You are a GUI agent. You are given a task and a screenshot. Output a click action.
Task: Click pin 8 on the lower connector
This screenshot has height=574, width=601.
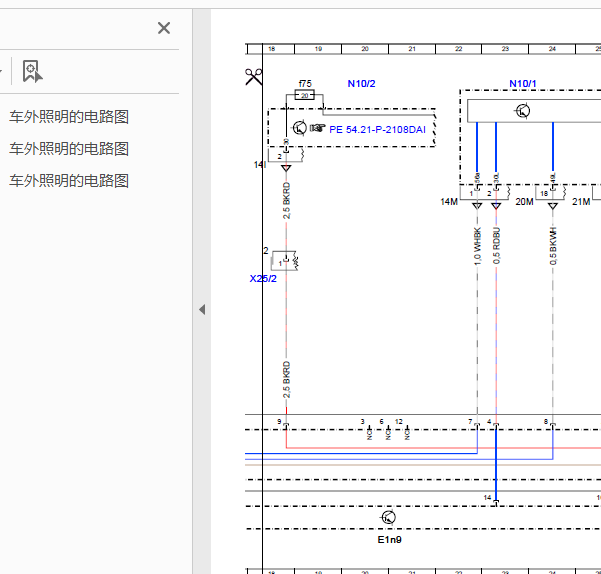click(x=546, y=421)
